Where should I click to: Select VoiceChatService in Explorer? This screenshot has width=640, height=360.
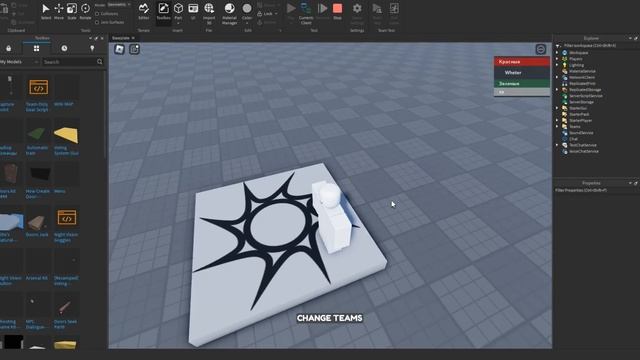point(584,151)
